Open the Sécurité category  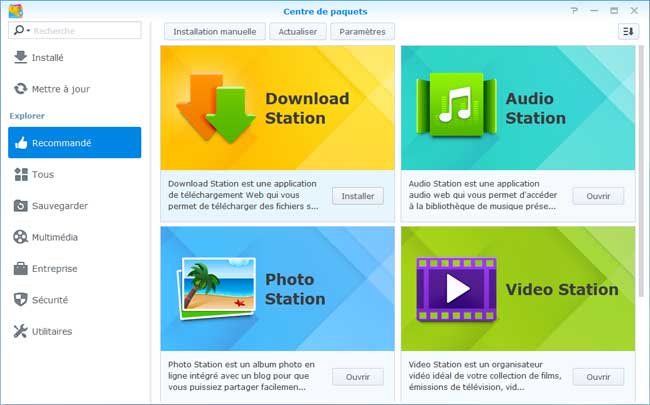[x=75, y=300]
